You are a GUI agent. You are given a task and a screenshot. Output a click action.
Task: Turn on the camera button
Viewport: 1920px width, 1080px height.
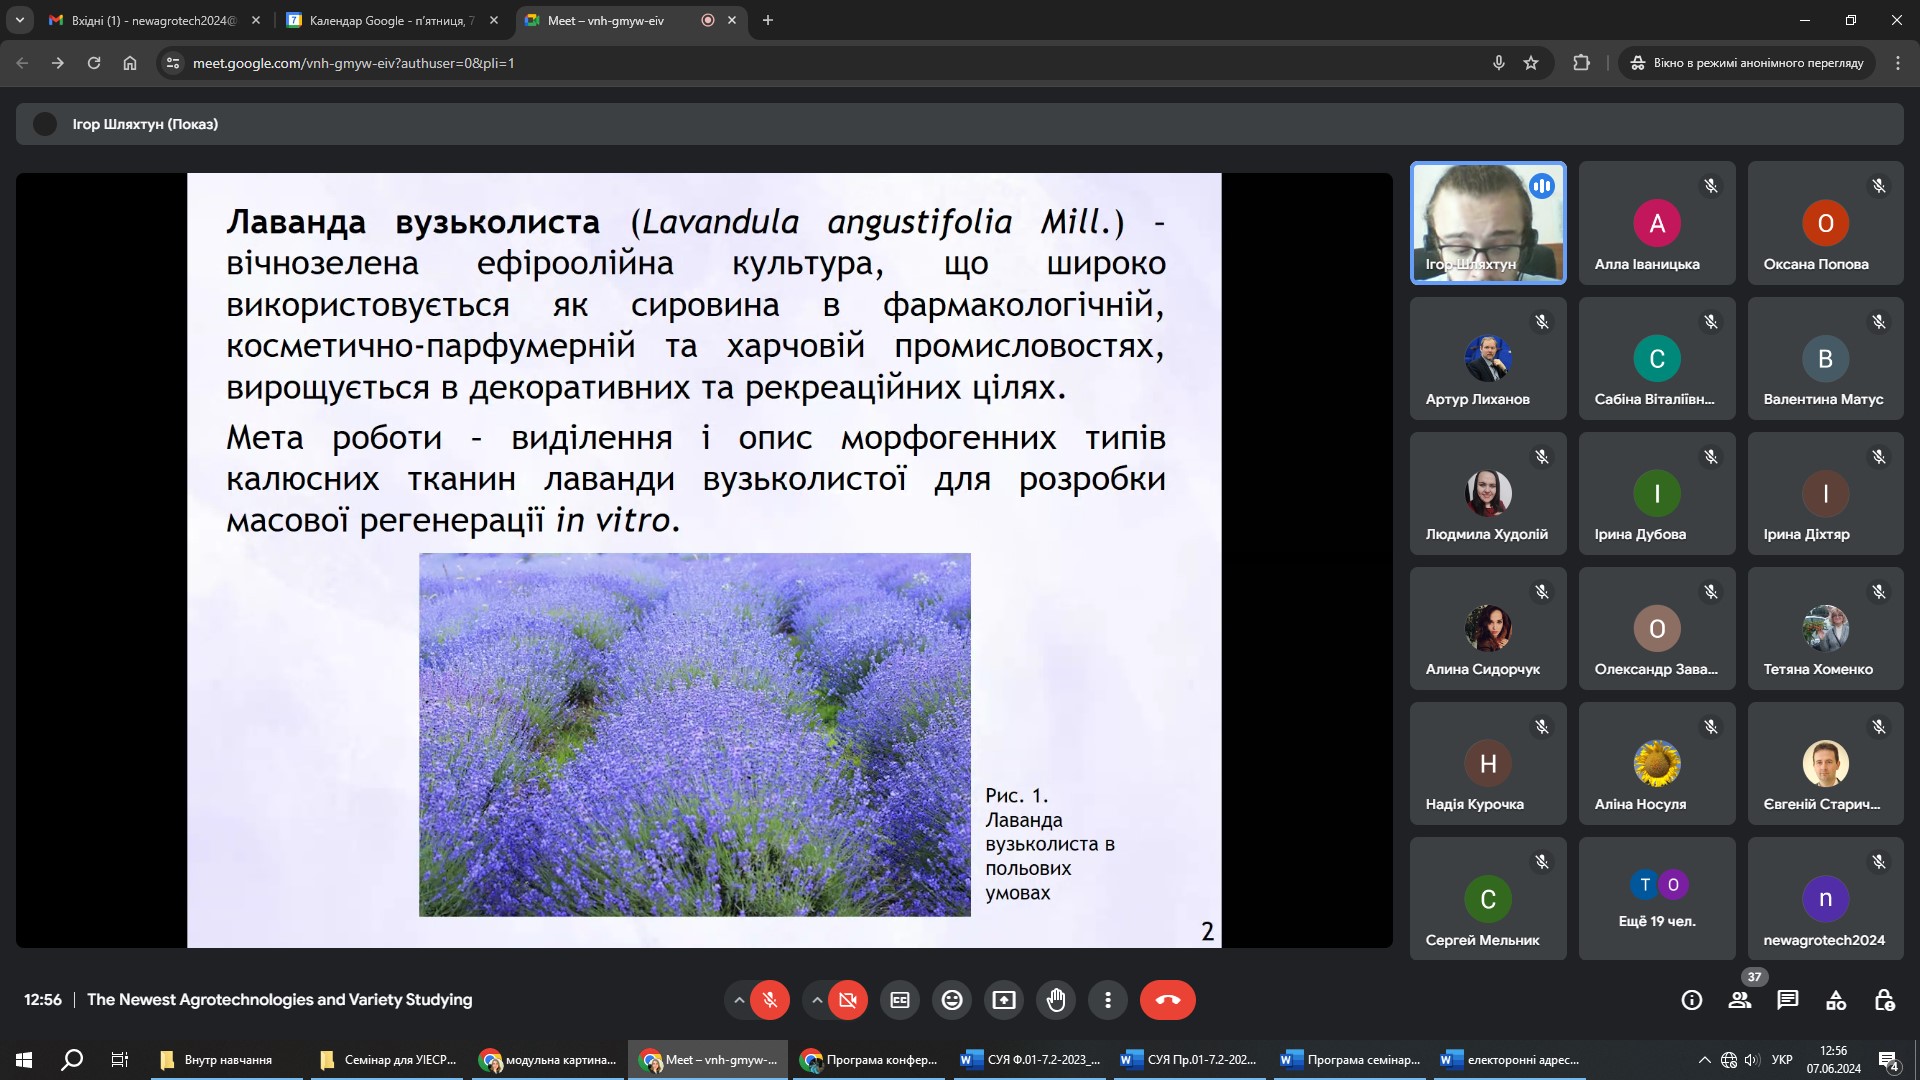pos(848,1000)
